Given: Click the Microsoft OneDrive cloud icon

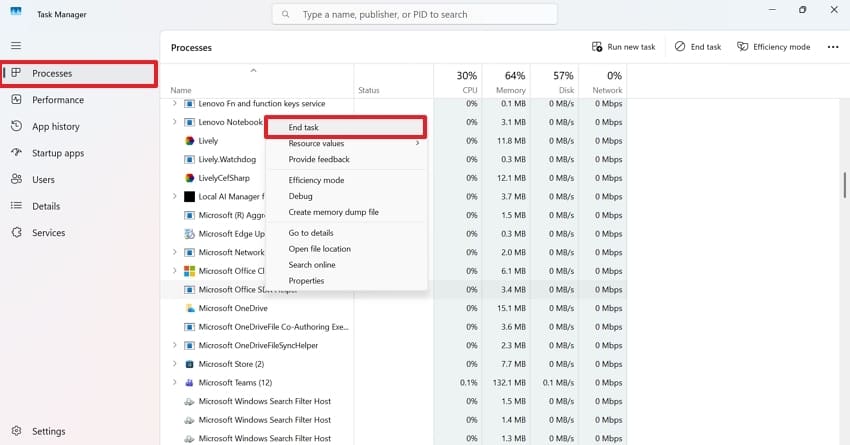Looking at the screenshot, I should (190, 308).
